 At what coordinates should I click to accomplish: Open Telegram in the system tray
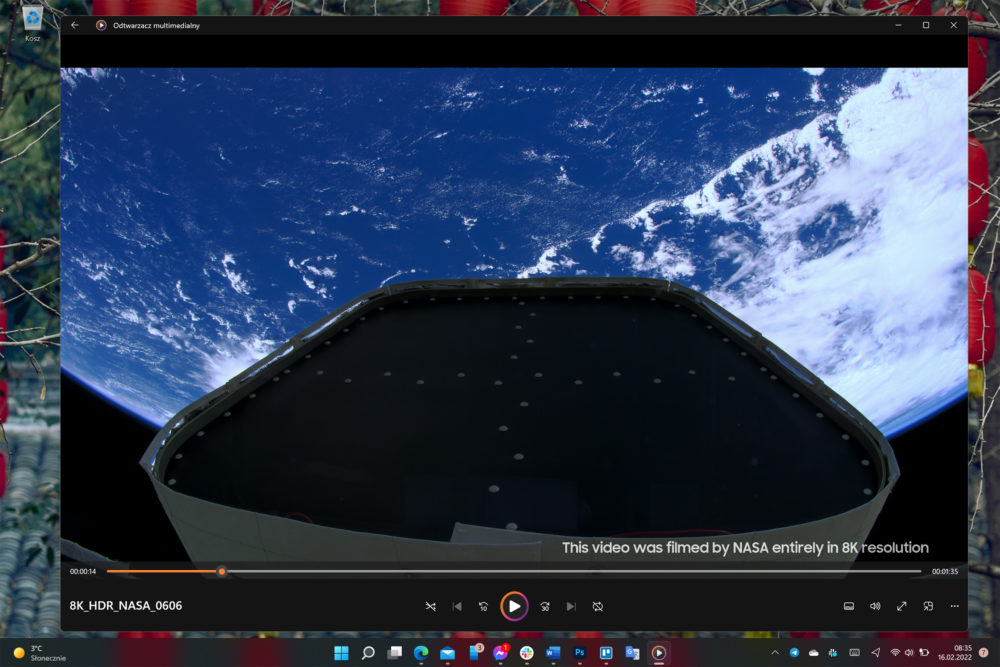click(x=794, y=652)
